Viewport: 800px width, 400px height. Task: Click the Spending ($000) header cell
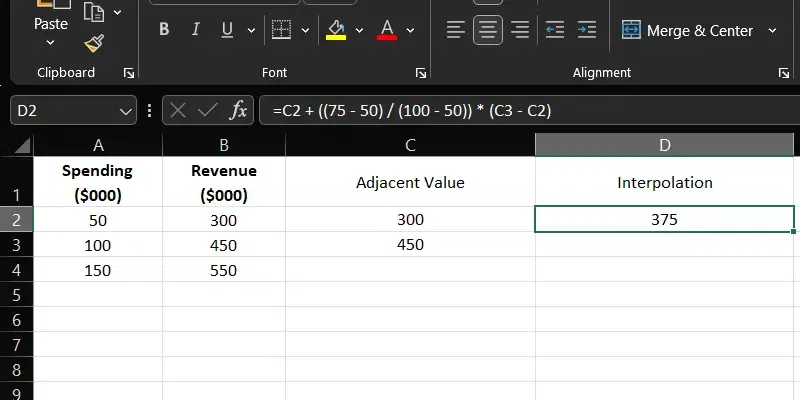[x=98, y=182]
